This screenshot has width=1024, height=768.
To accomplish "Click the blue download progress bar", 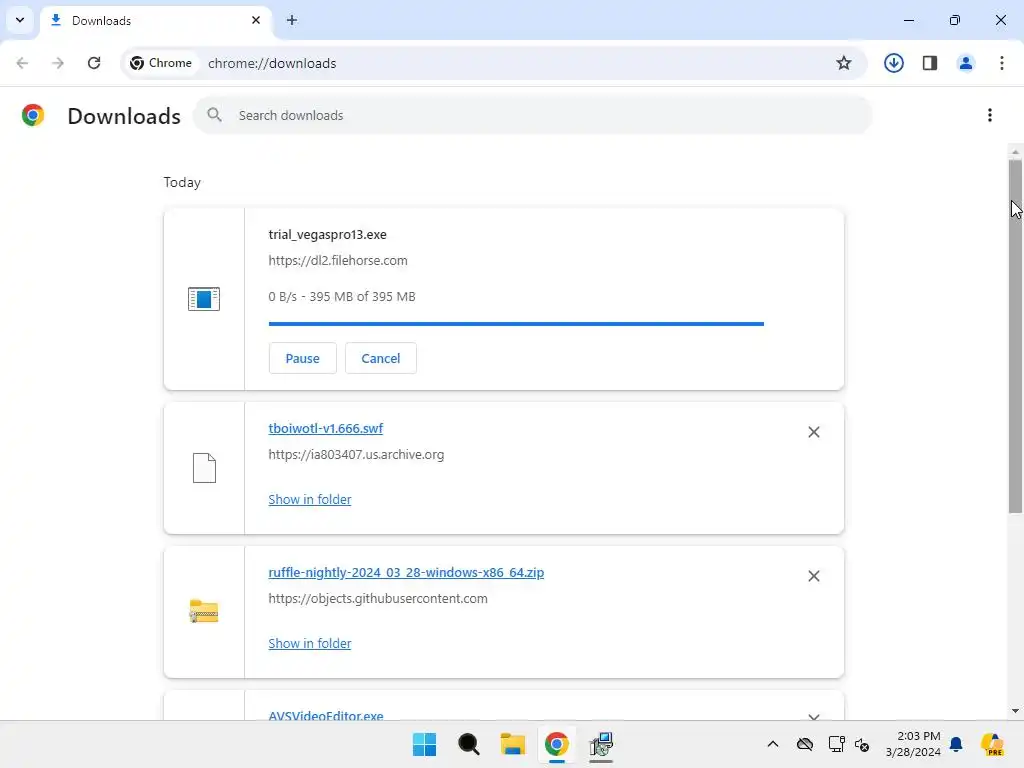I will 516,323.
